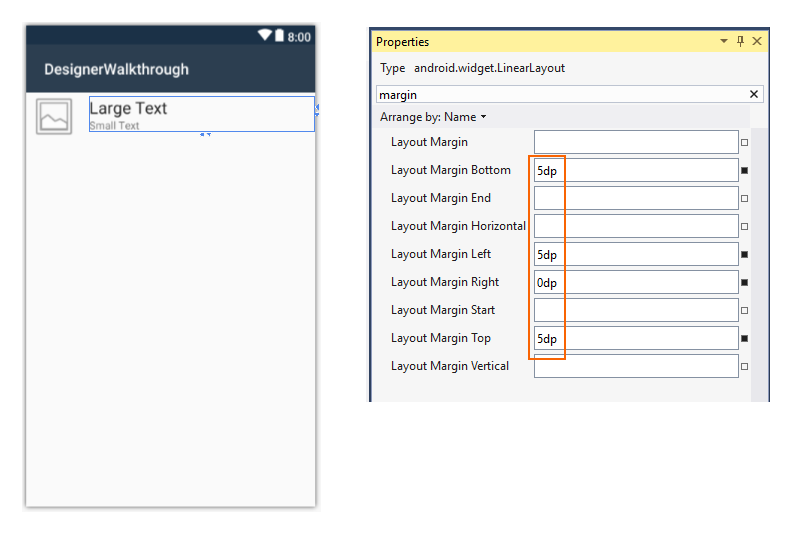
Task: Select the Small Text widget in the designer
Action: coord(114,125)
